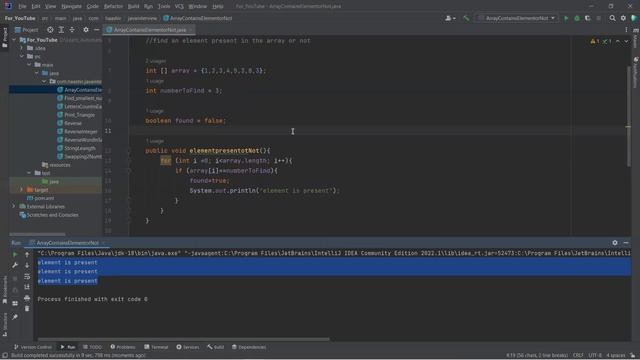Open the Problems tool window button
The image size is (640, 360).
[x=123, y=347]
